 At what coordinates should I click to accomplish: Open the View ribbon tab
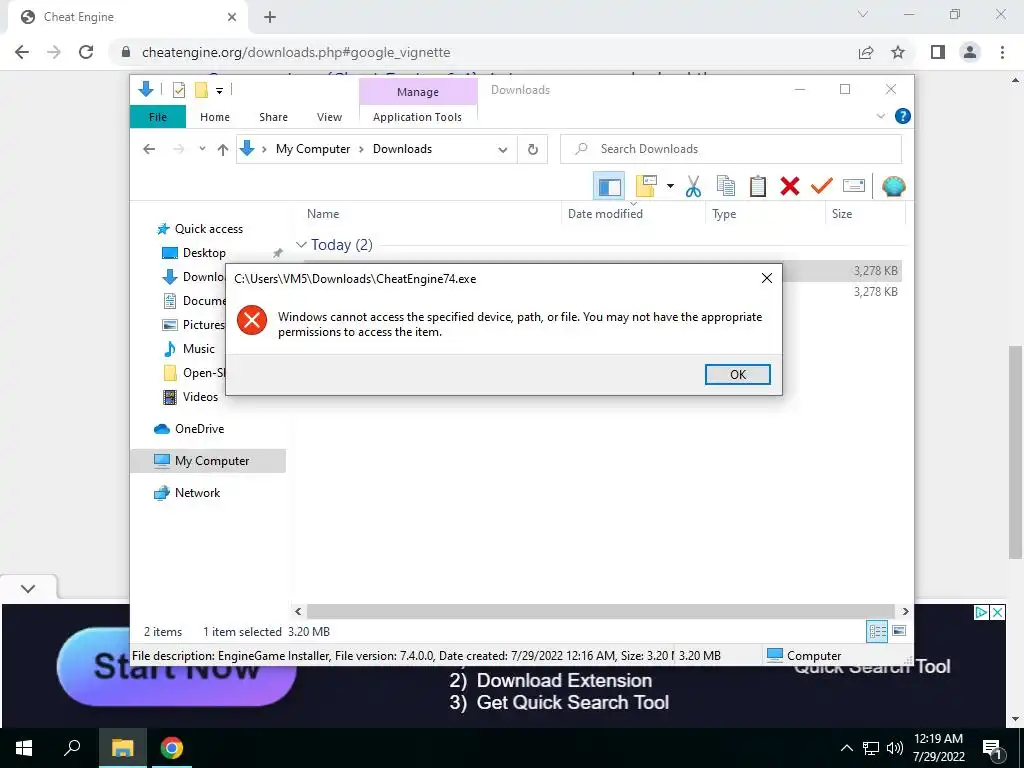(x=329, y=117)
